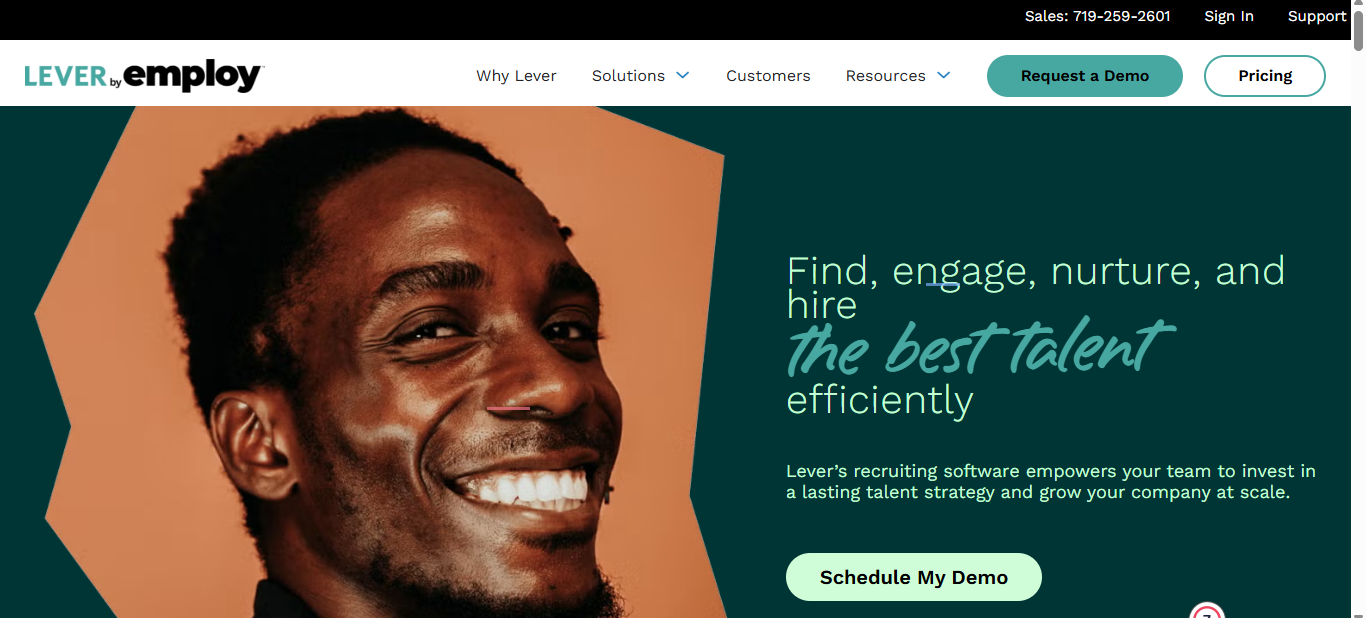Click the "Find, engage, nurture, and hire" heading
Image resolution: width=1366 pixels, height=618 pixels.
coord(1036,287)
